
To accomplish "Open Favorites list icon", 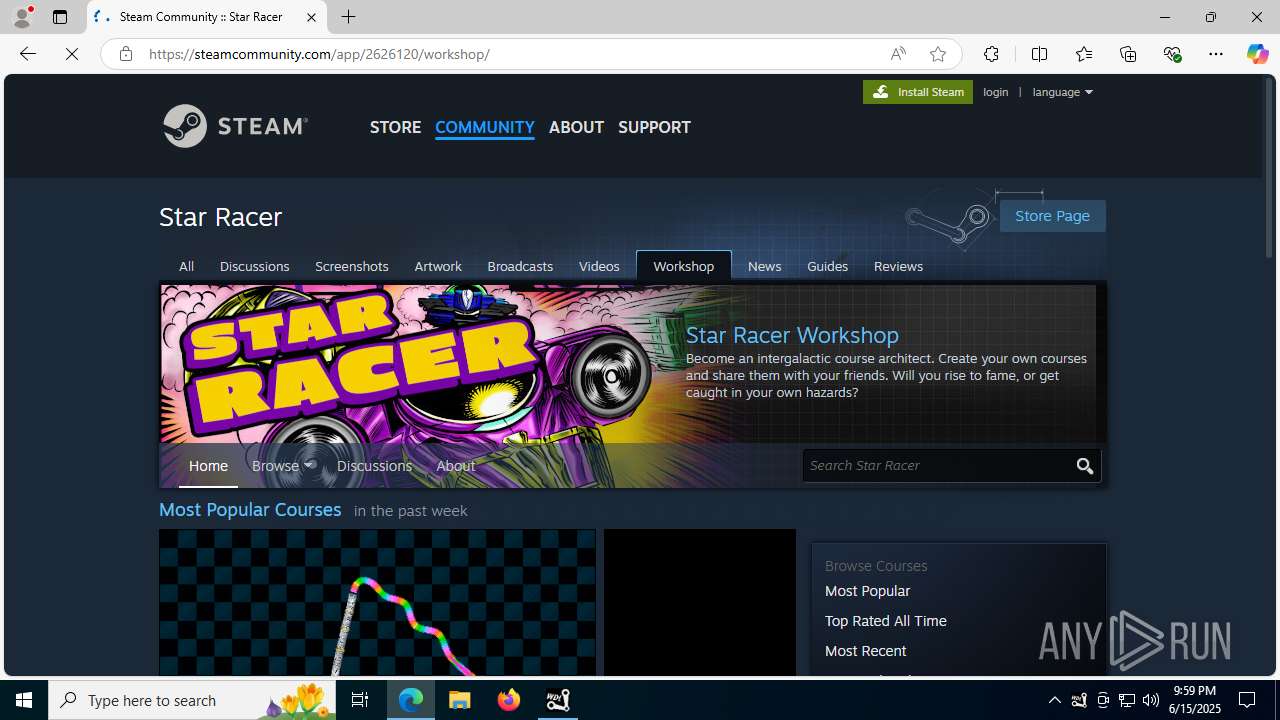I will [1084, 54].
